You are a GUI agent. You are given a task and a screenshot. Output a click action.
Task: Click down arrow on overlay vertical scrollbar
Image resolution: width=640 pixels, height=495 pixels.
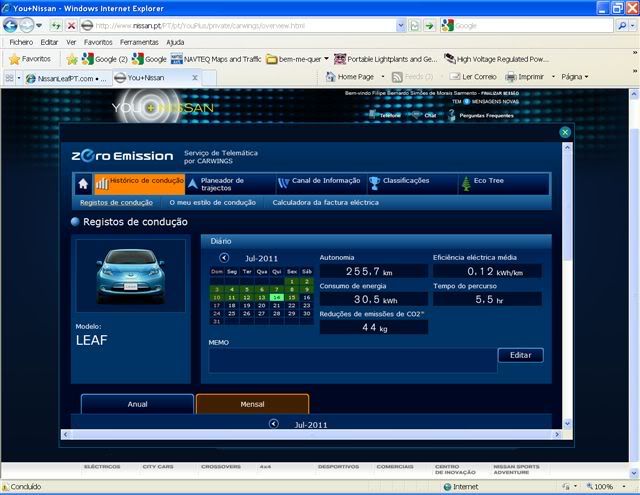coord(567,424)
